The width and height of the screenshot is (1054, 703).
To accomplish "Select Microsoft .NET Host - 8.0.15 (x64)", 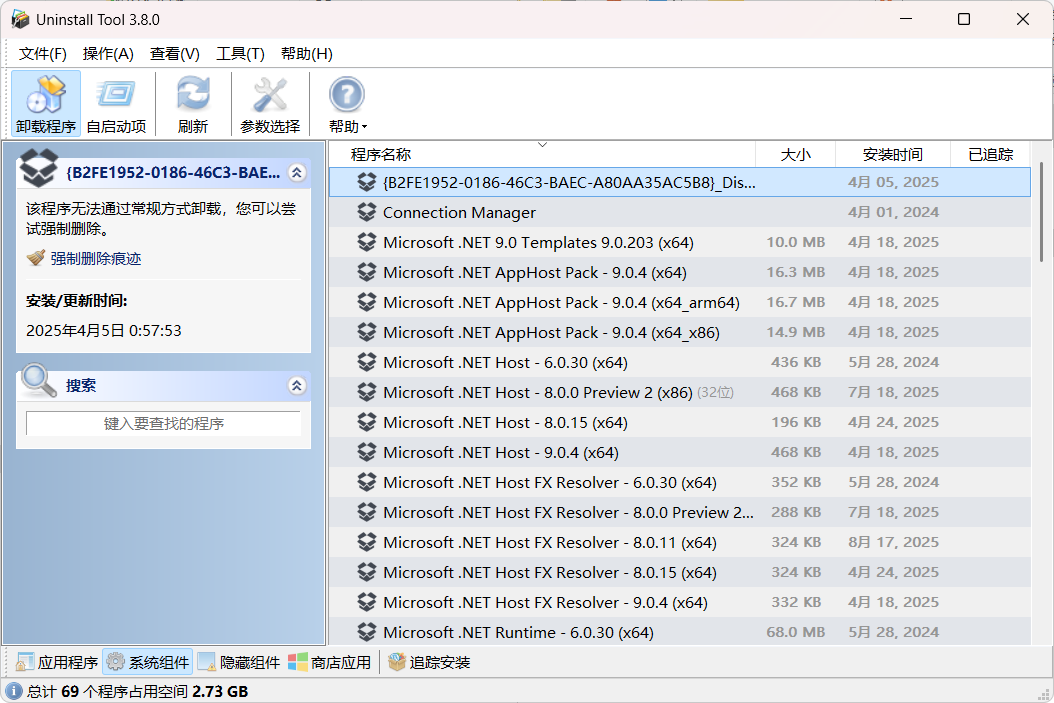I will tap(680, 422).
